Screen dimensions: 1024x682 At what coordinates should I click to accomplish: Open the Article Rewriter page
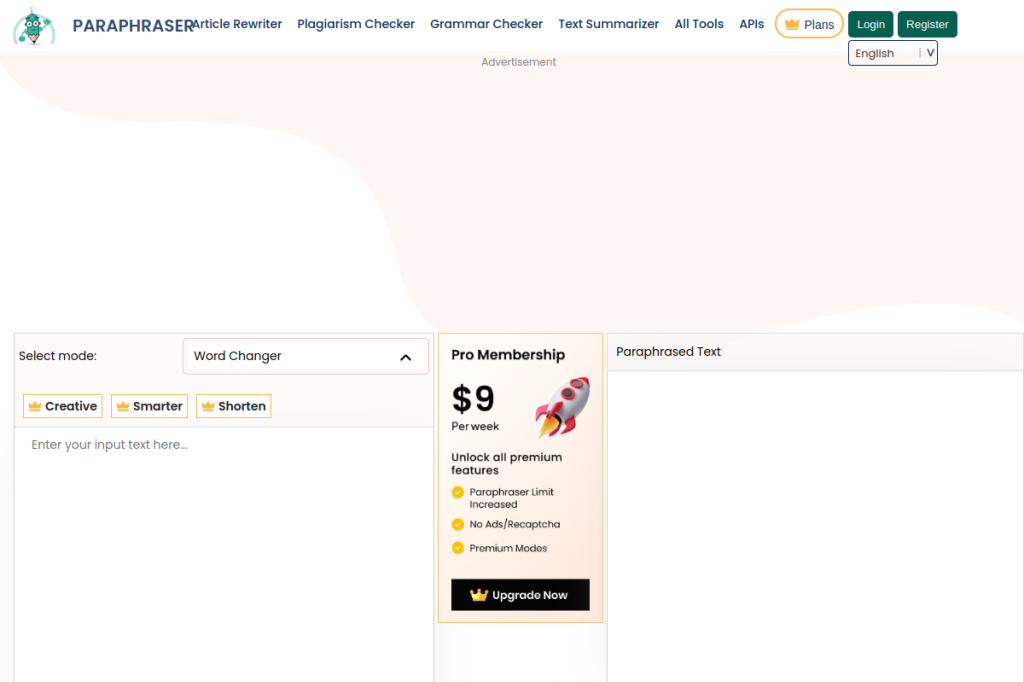tap(238, 24)
